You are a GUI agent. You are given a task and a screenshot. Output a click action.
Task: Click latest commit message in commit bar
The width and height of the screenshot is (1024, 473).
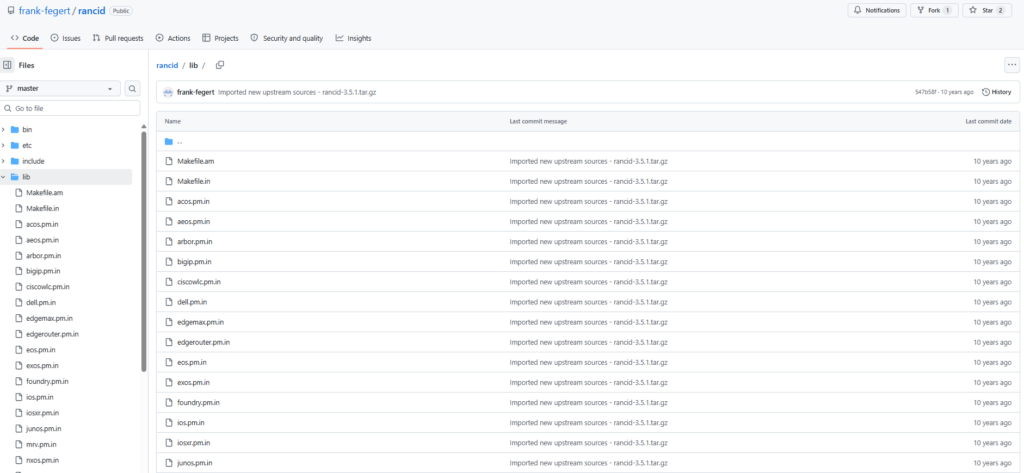(297, 92)
